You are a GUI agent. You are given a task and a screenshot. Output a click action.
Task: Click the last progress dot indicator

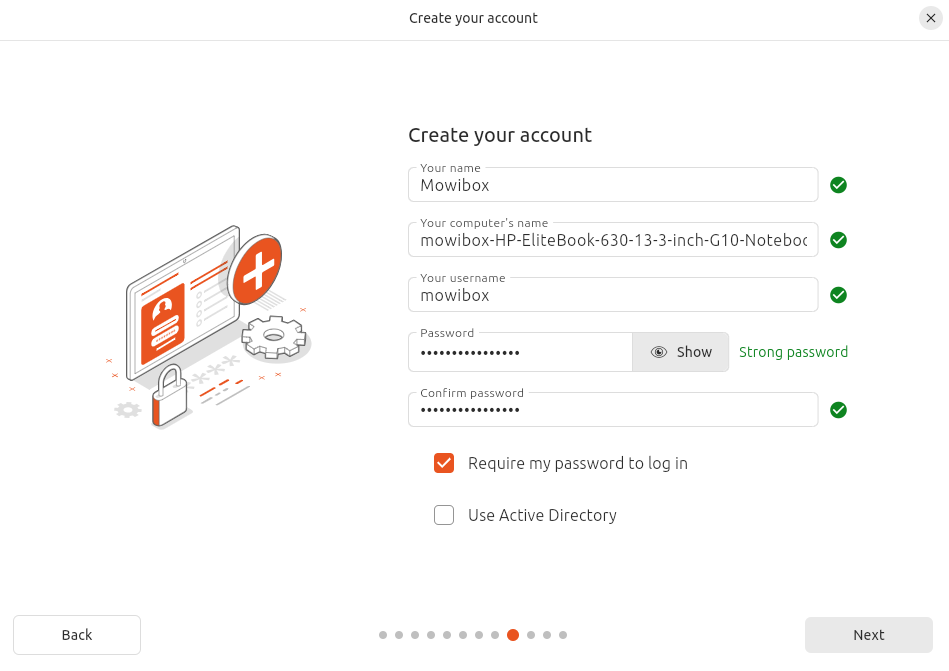click(563, 635)
